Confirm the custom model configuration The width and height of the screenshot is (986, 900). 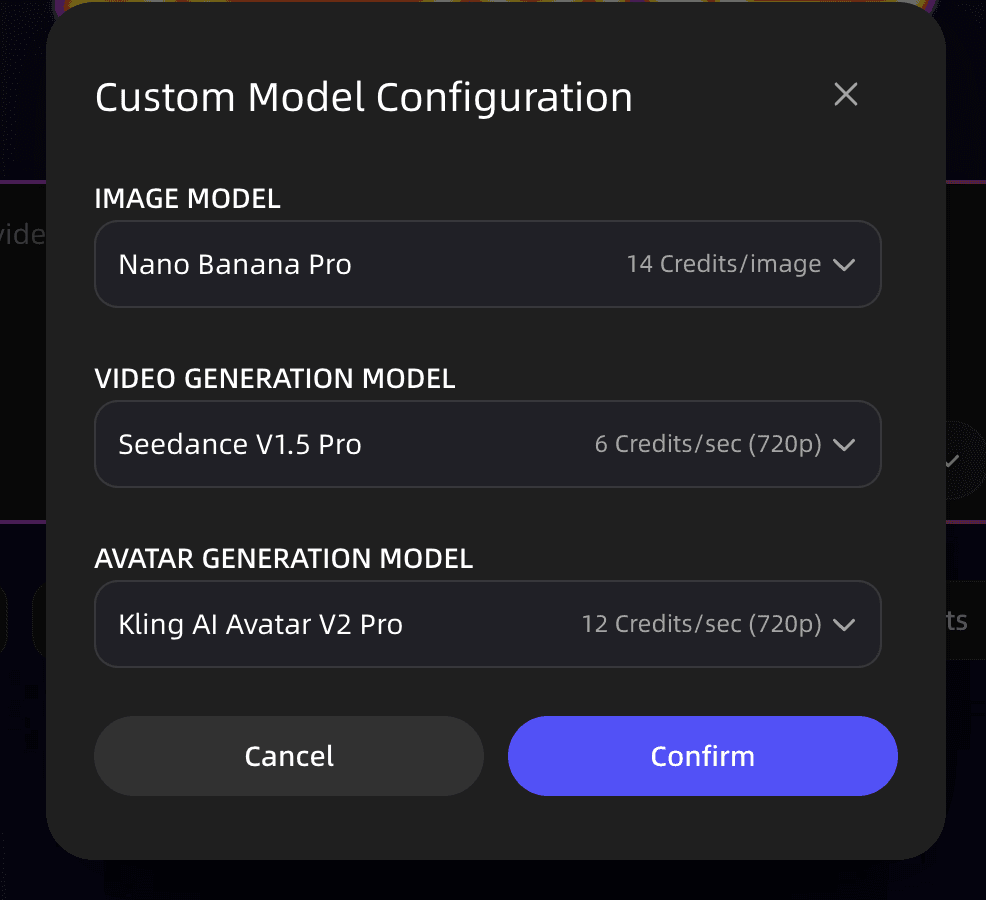tap(702, 756)
